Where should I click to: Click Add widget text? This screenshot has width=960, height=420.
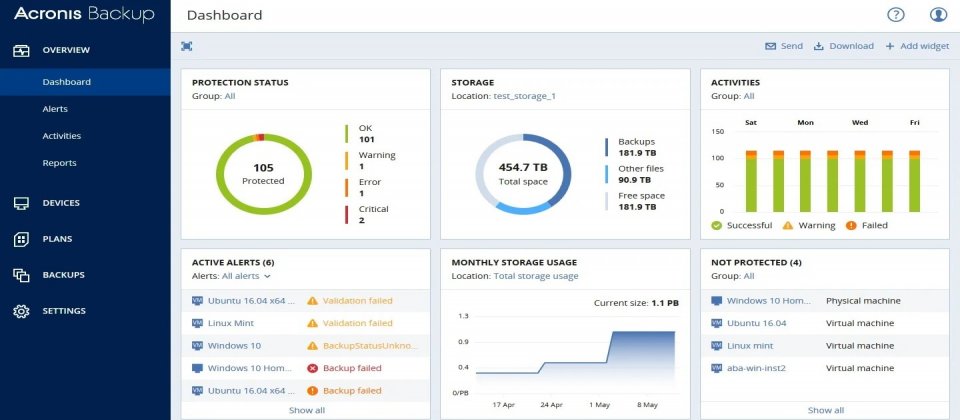point(924,46)
